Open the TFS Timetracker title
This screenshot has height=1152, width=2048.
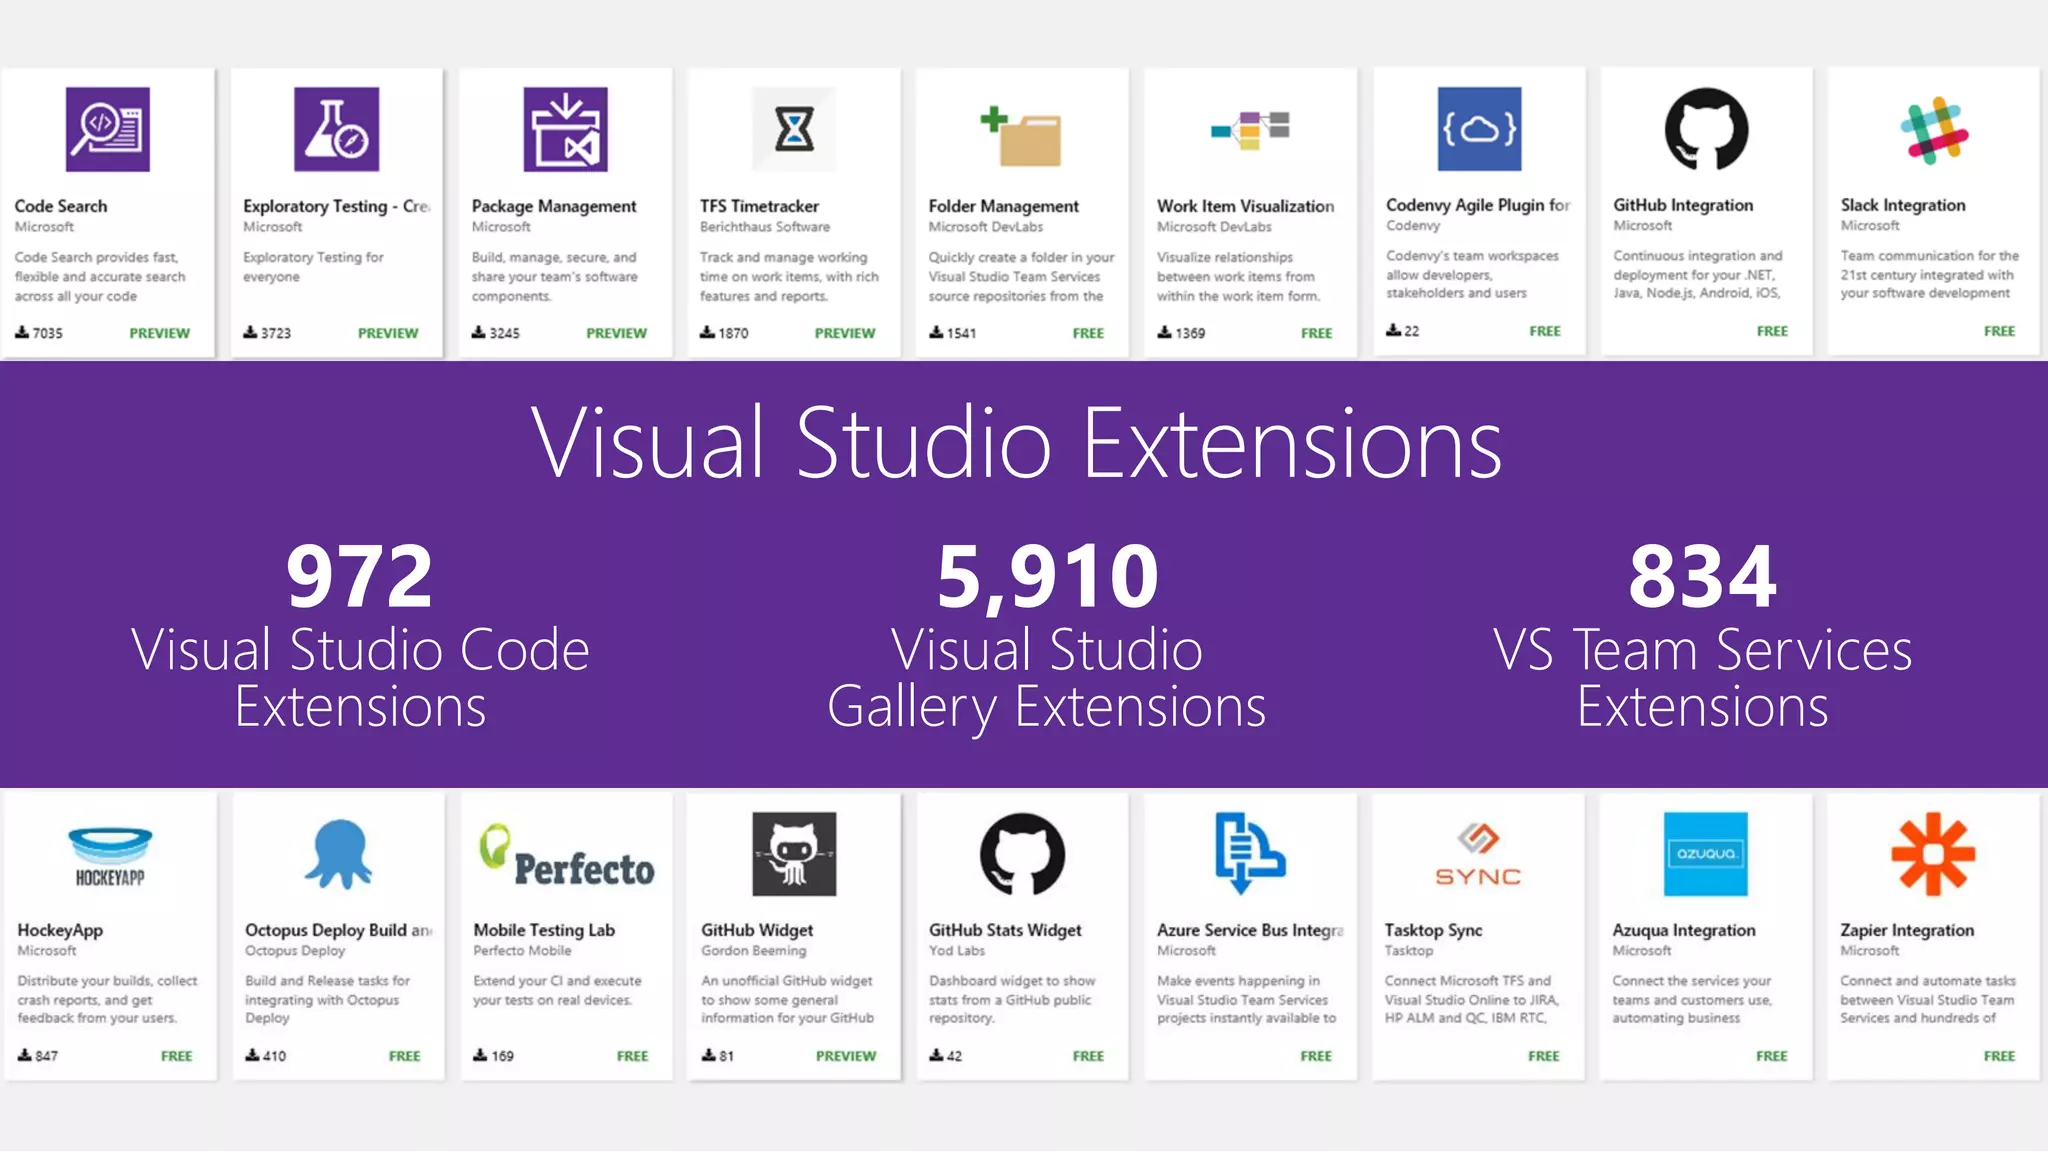click(759, 206)
